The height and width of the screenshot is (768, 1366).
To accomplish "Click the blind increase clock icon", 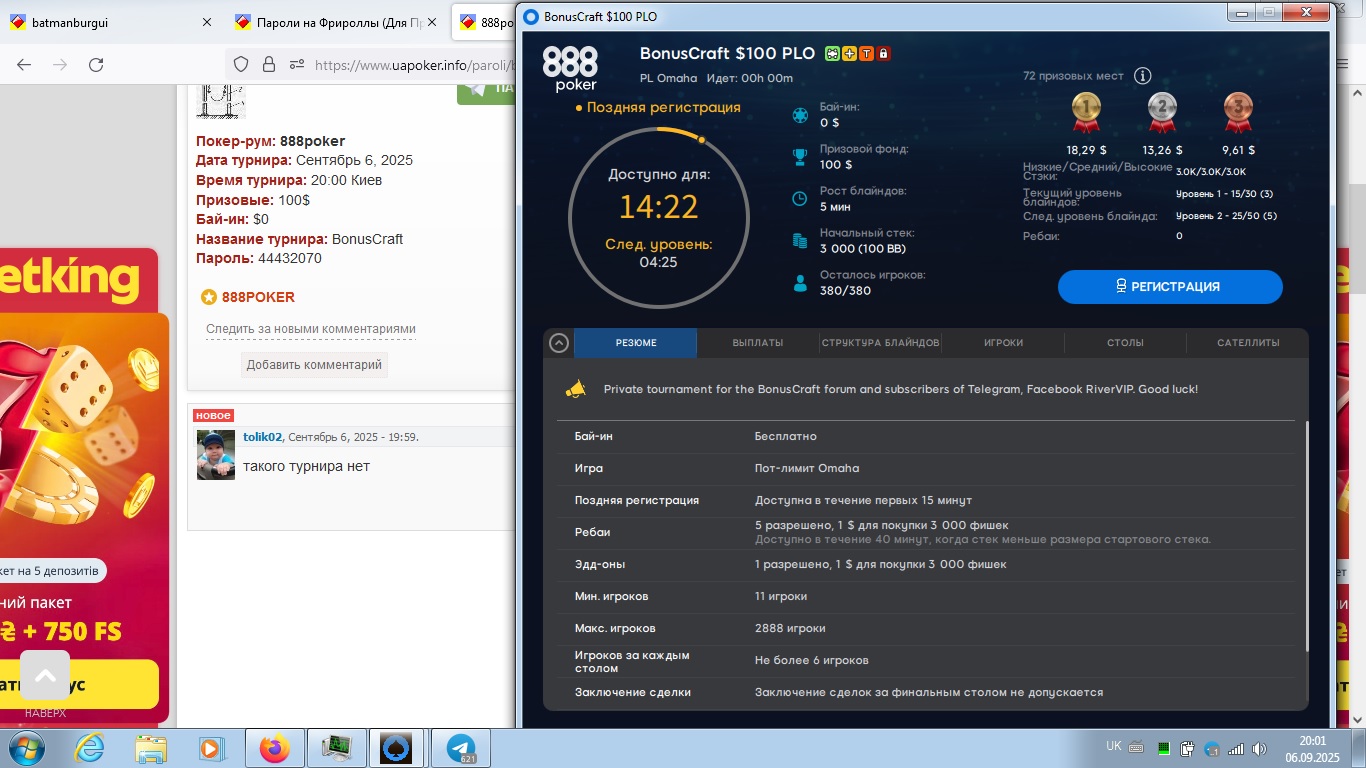I will click(800, 198).
